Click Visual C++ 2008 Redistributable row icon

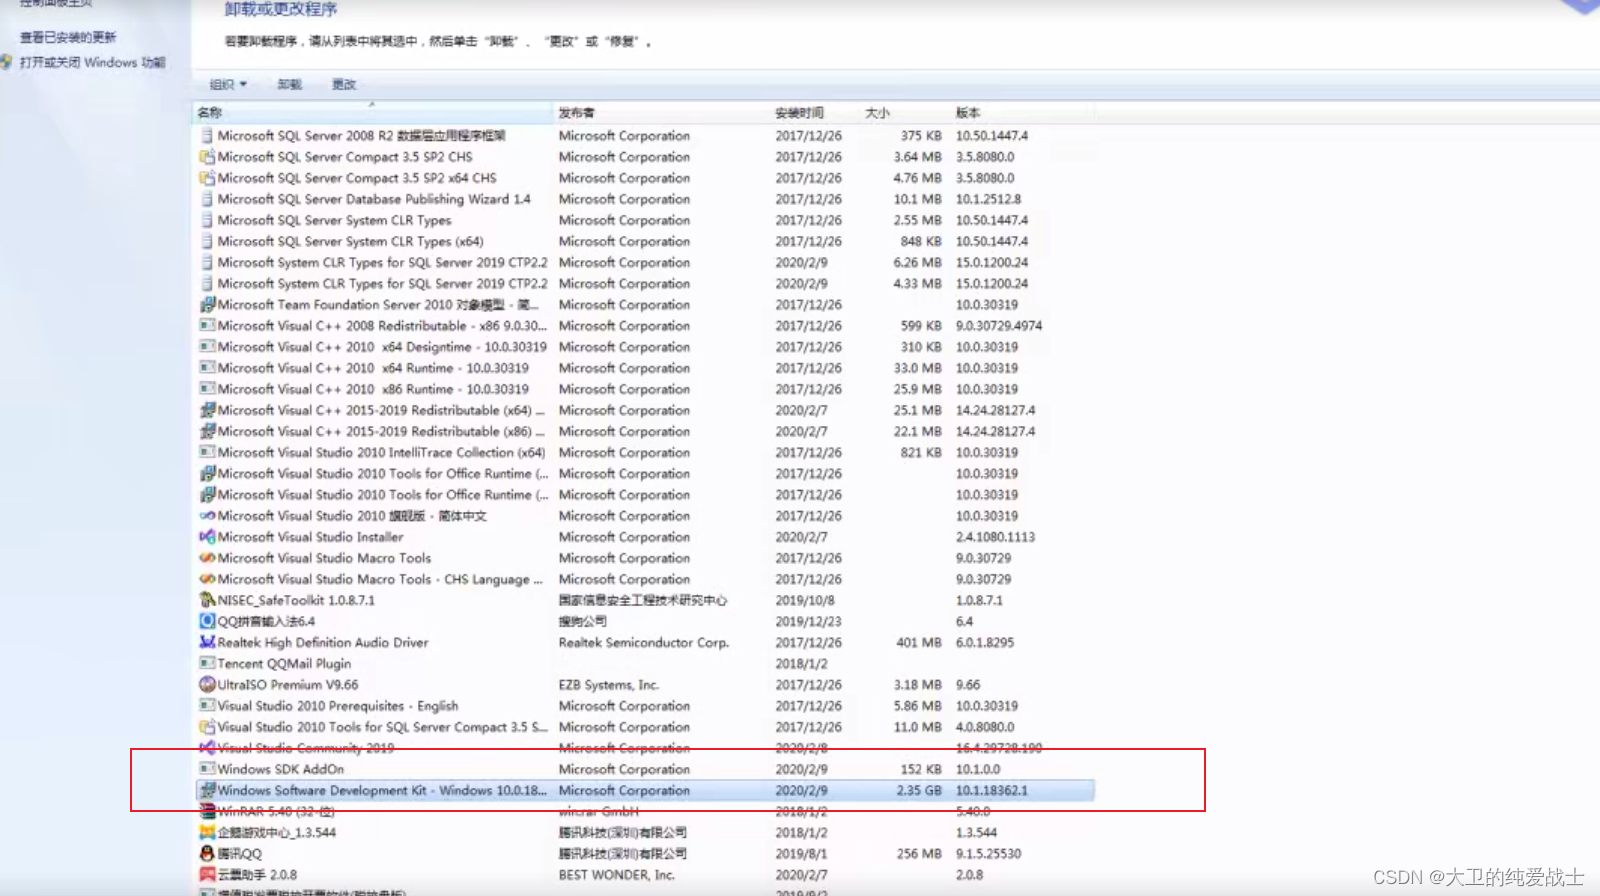coord(207,326)
